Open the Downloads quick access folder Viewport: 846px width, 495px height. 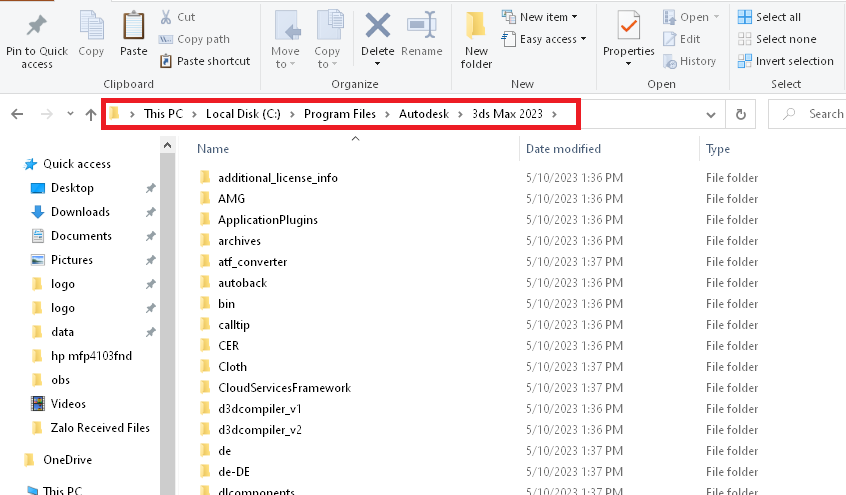(80, 212)
